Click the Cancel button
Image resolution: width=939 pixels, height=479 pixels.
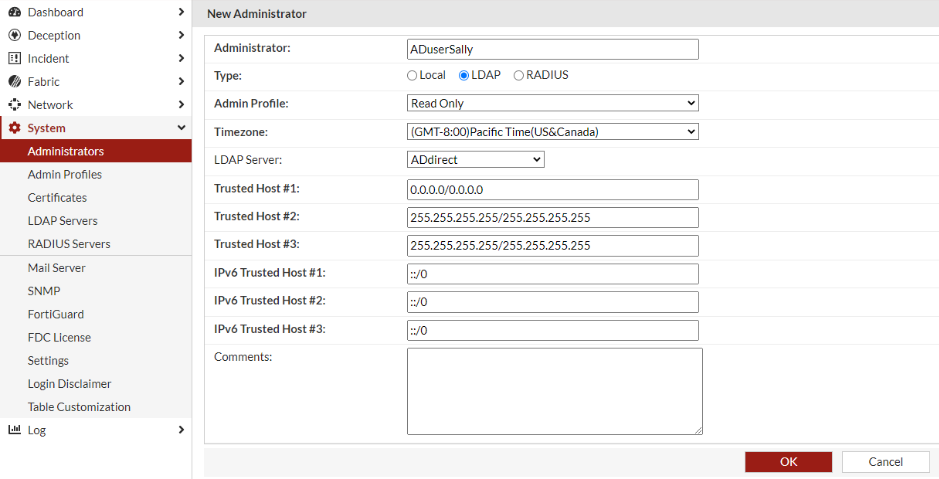(x=885, y=462)
